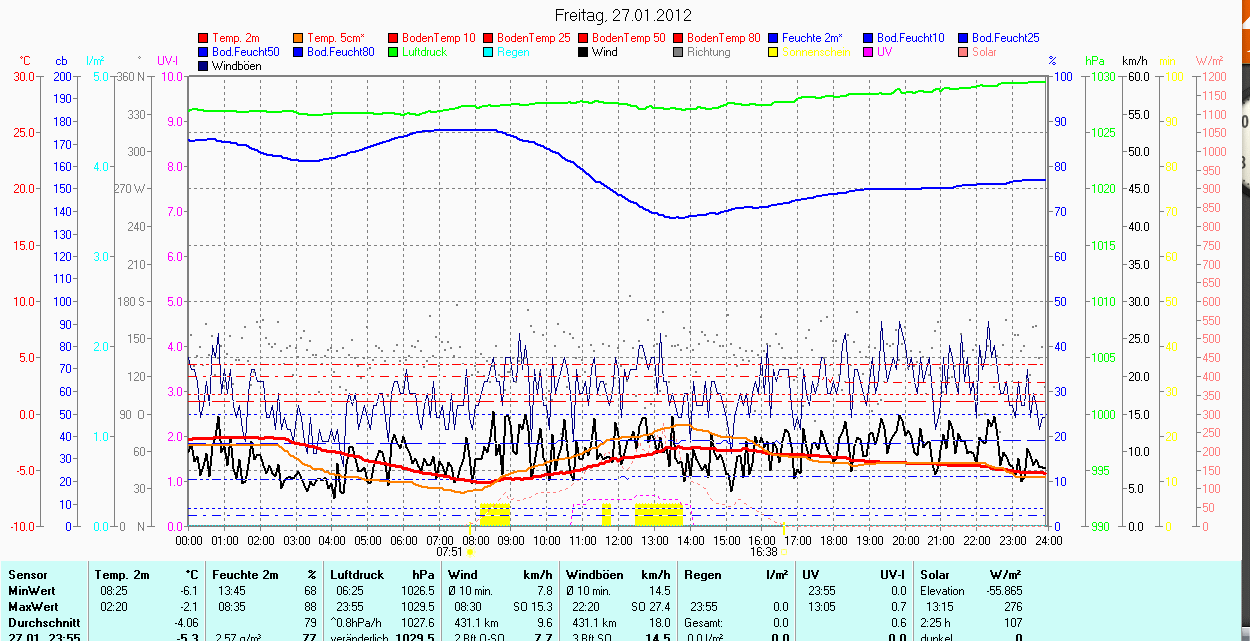Click the gray Richtung legend square
The height and width of the screenshot is (641, 1250).
678,52
